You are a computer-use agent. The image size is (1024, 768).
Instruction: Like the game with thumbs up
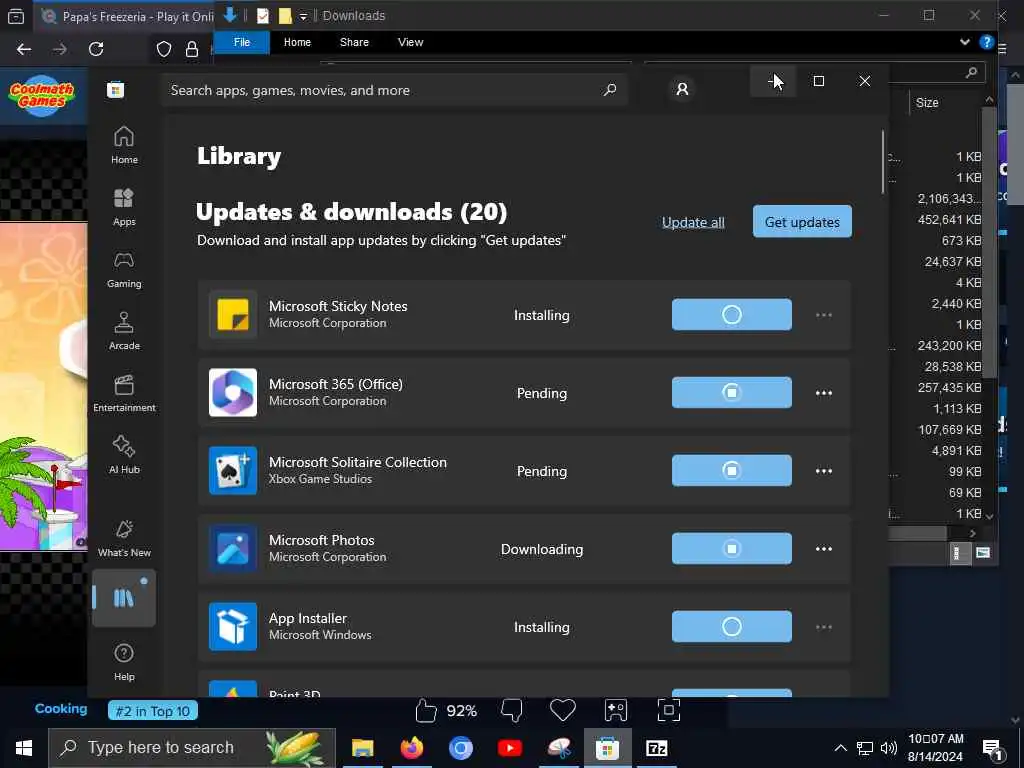point(426,711)
